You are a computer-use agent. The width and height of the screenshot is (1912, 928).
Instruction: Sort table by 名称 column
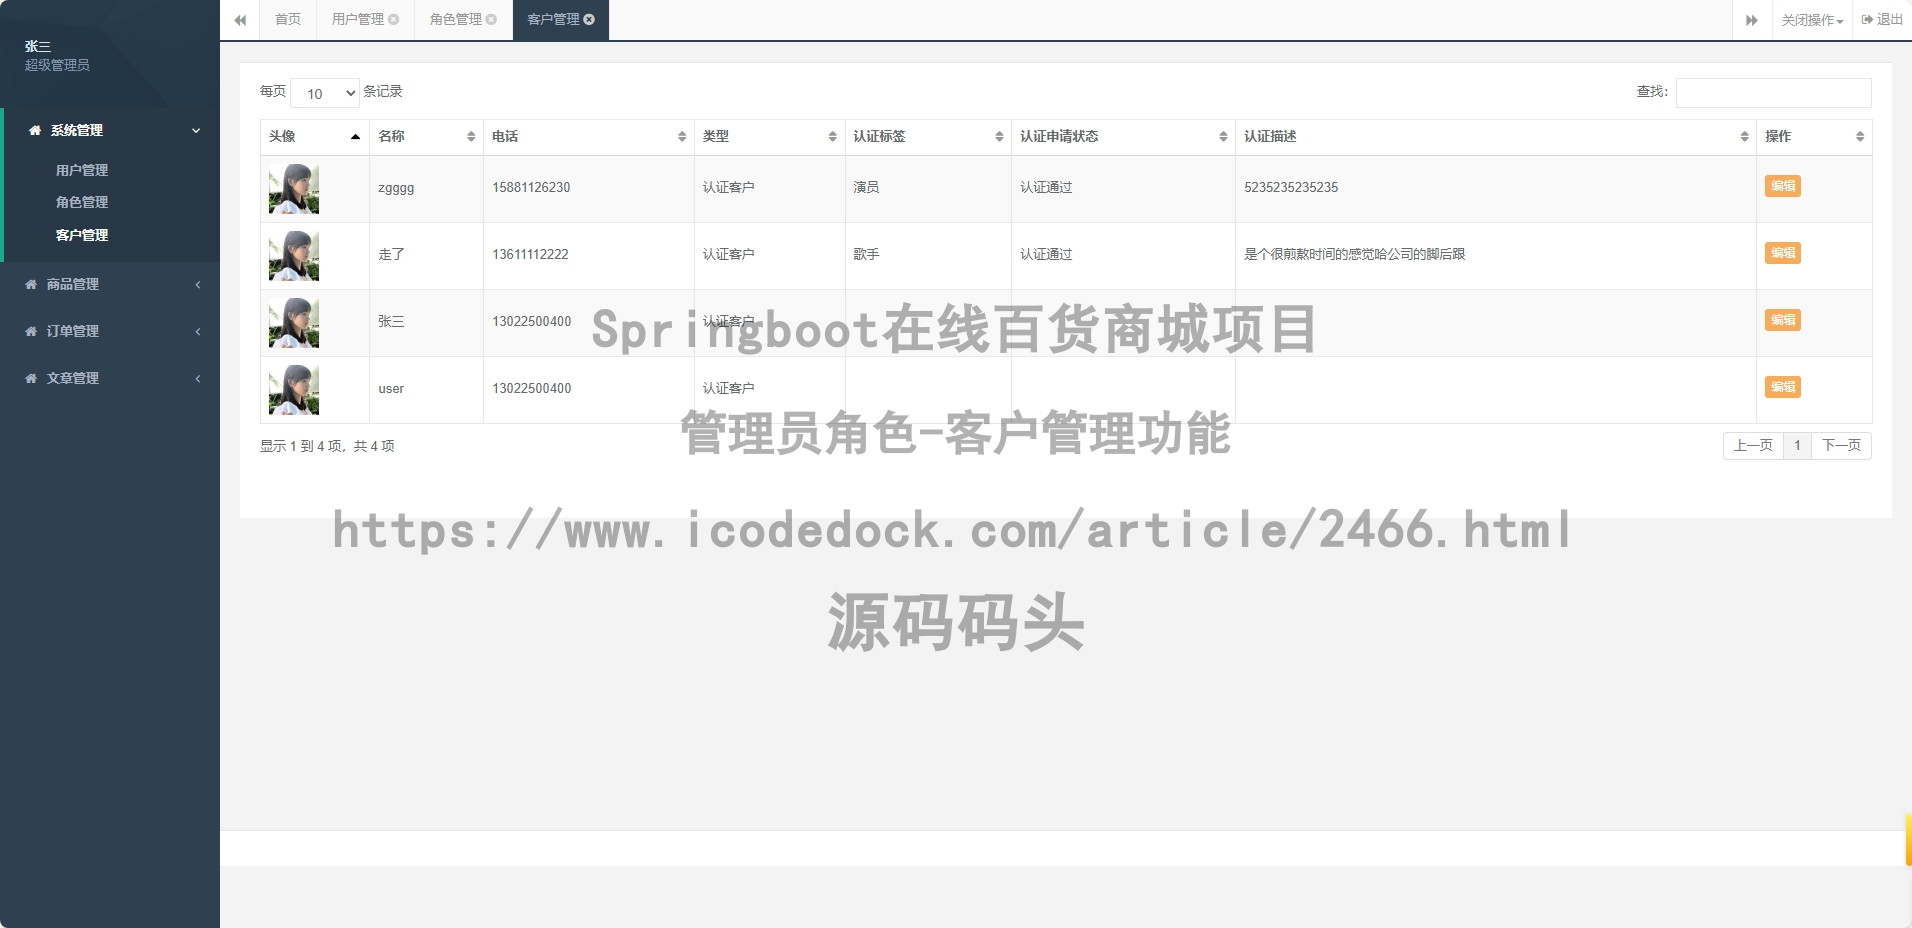pos(427,137)
